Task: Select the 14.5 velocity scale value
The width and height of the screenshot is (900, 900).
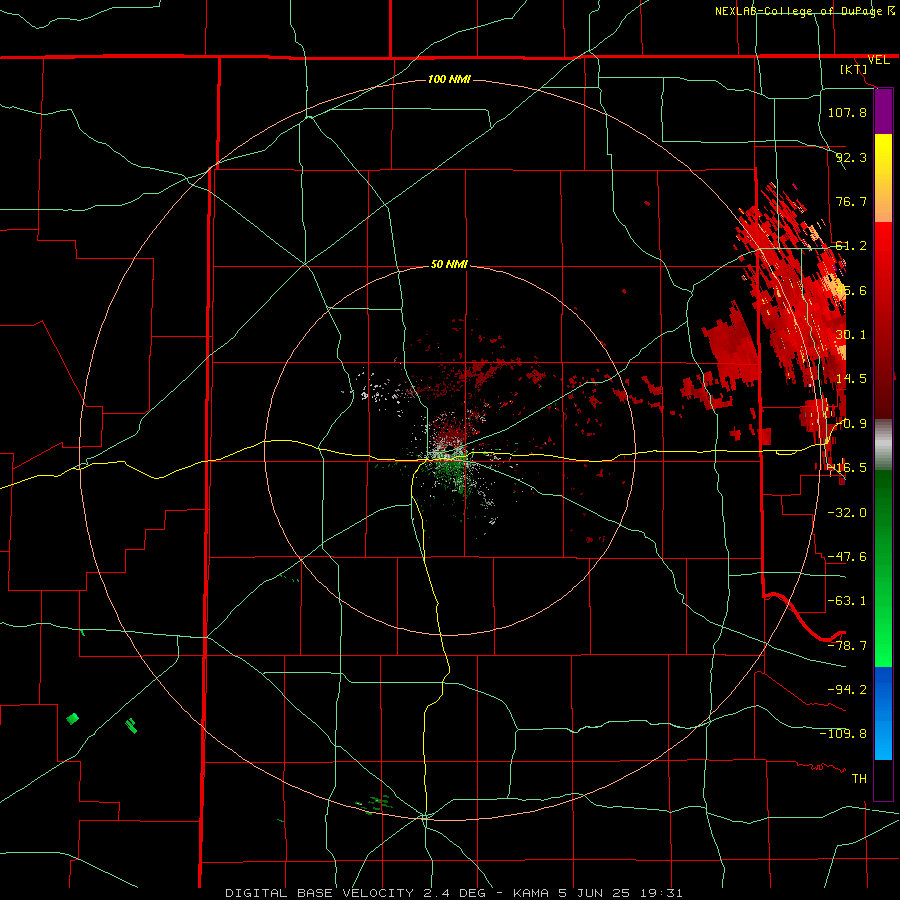Action: 851,378
